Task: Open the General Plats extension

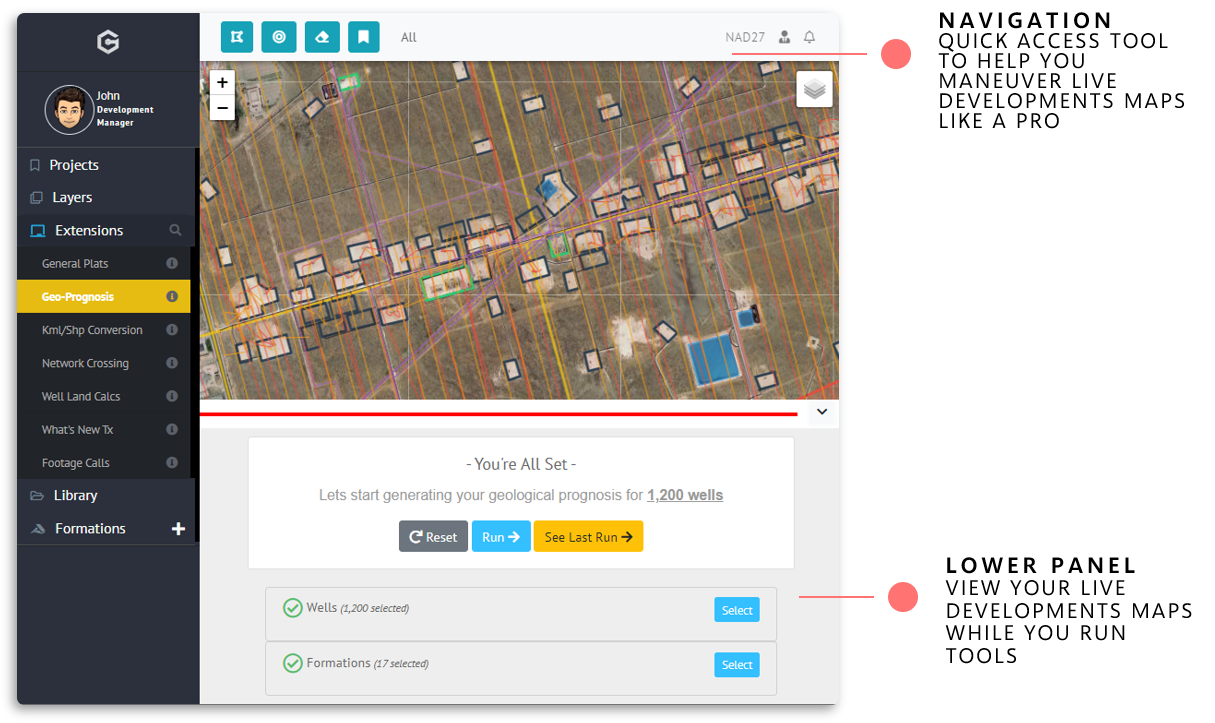Action: point(73,263)
